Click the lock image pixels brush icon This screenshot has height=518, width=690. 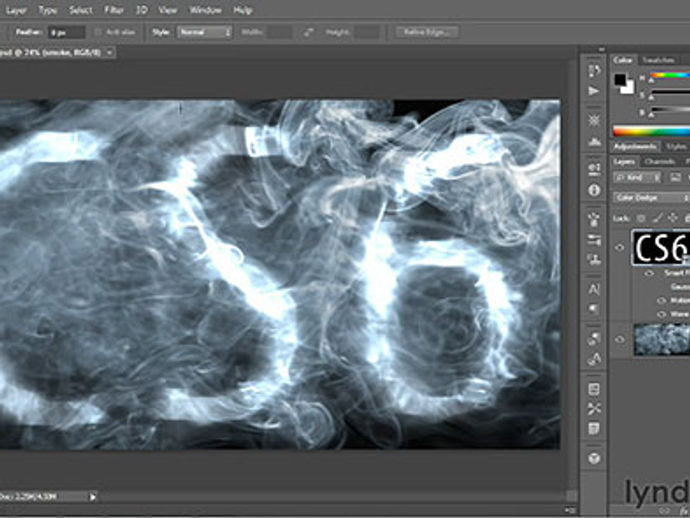657,218
